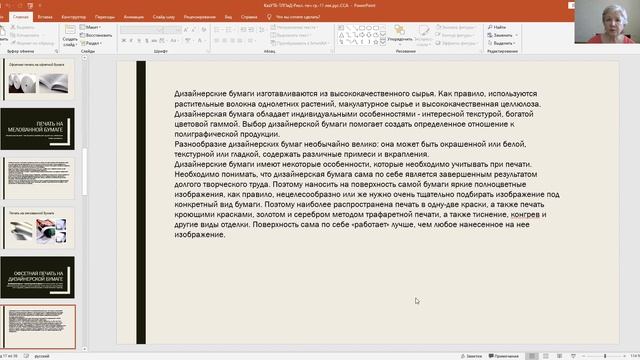Open the font name combo box
The image size is (640, 360).
(x=142, y=30)
